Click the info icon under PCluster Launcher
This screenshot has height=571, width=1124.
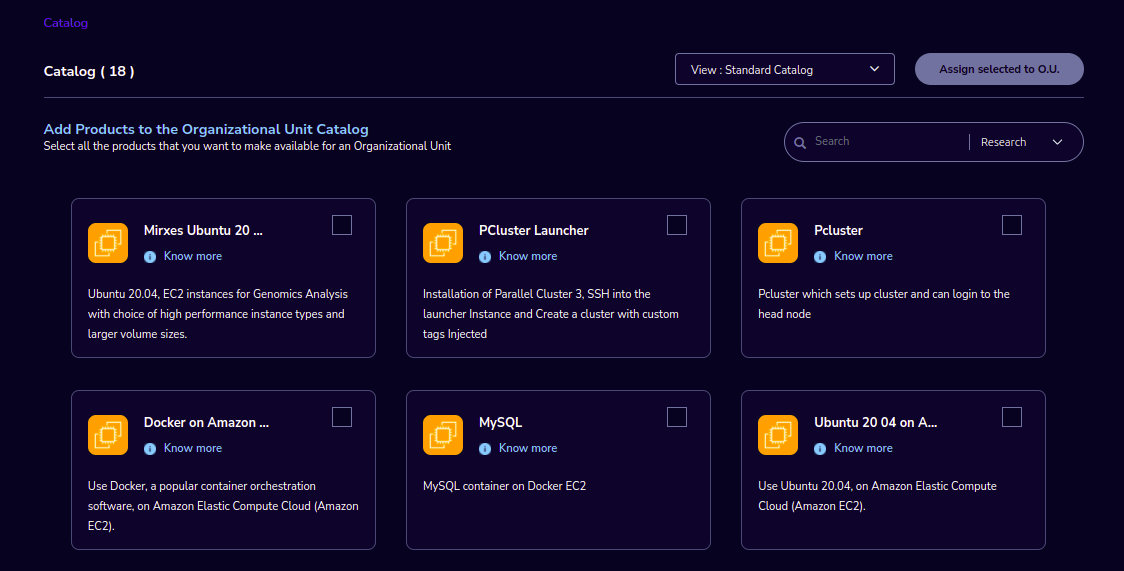485,256
